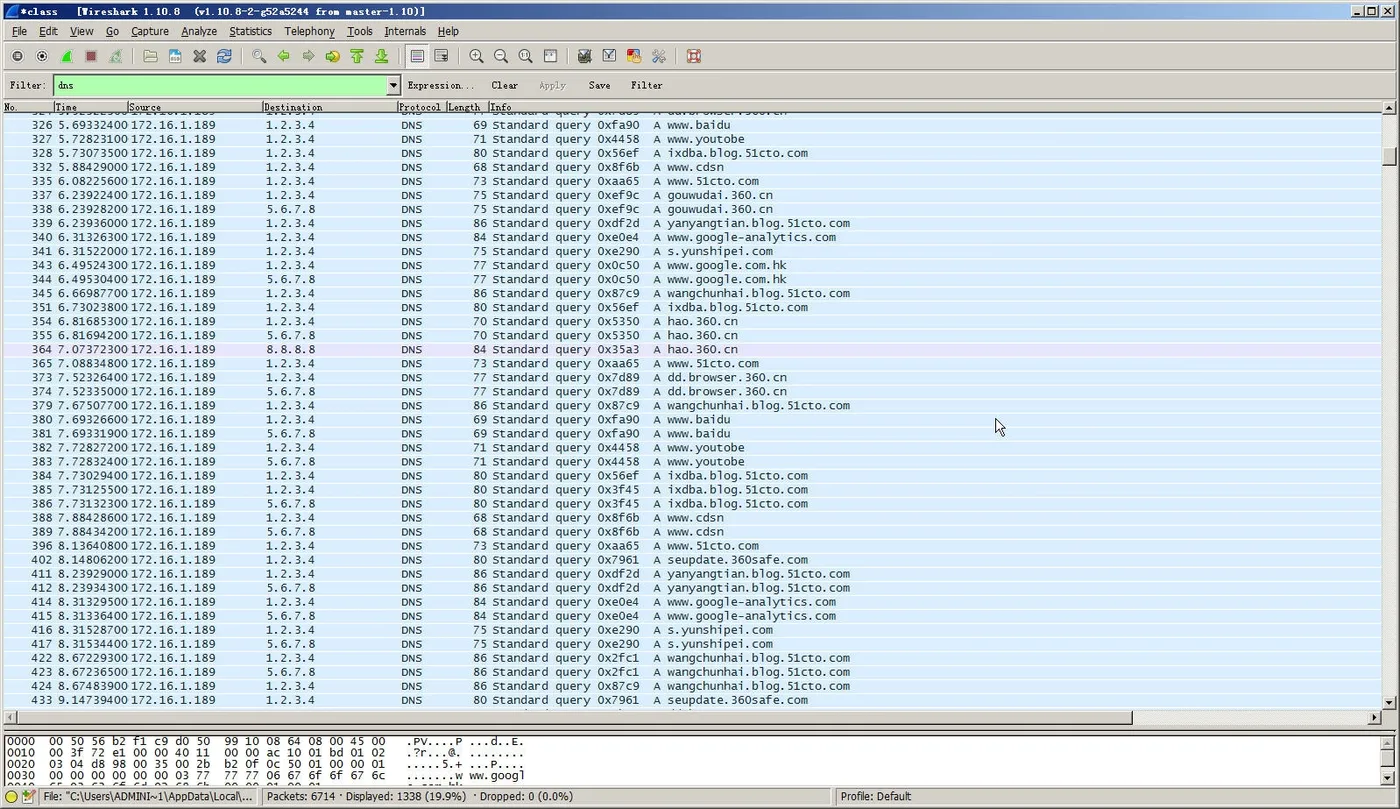The image size is (1400, 809).
Task: Select packet 373 dd.browser.360.cn query
Action: 692,378
